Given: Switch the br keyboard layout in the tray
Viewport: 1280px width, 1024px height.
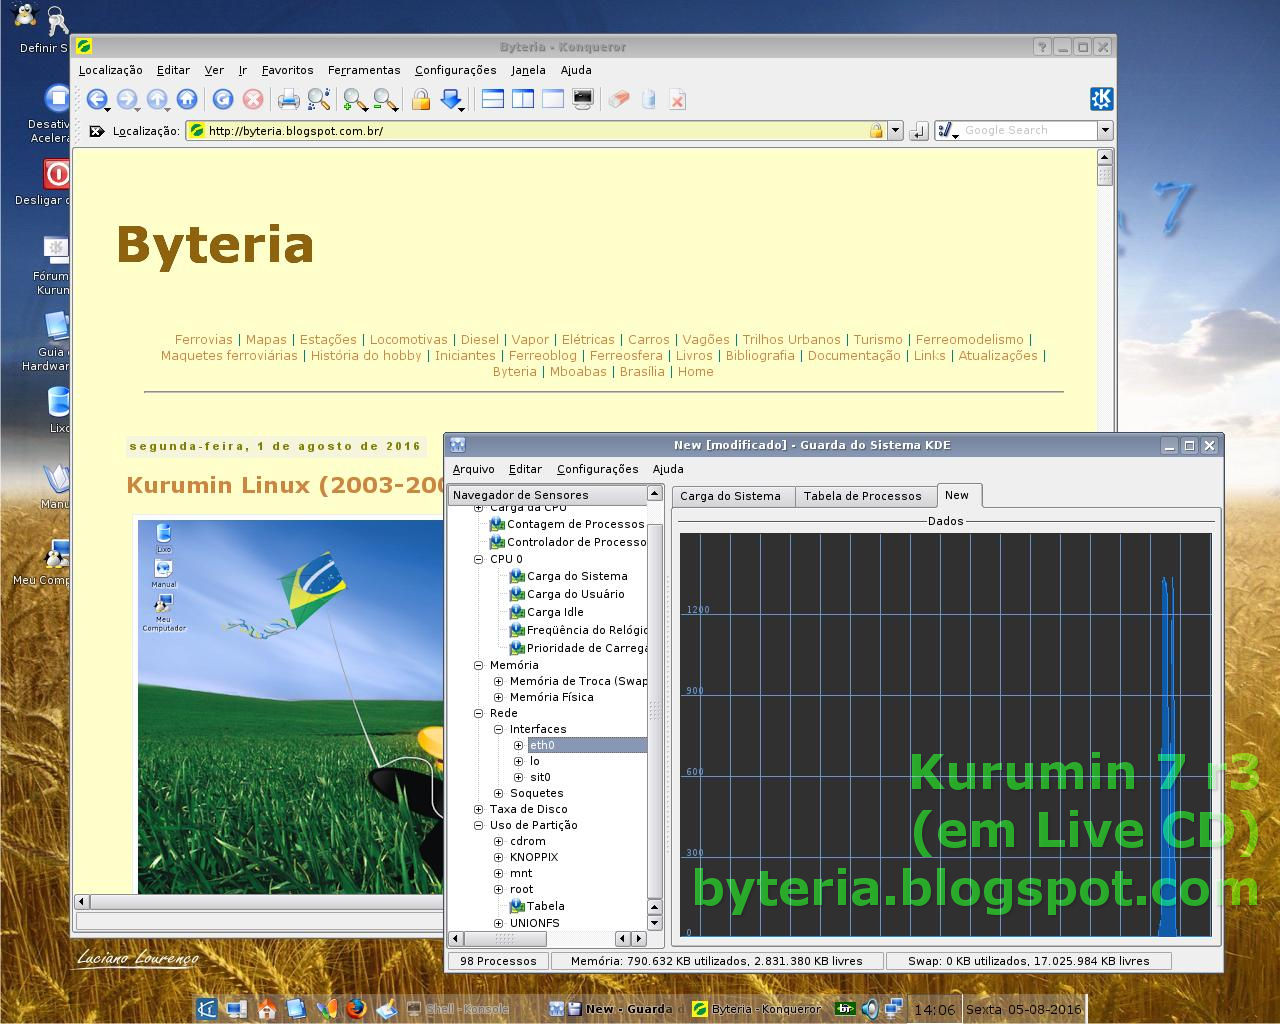Looking at the screenshot, I should click(845, 1009).
